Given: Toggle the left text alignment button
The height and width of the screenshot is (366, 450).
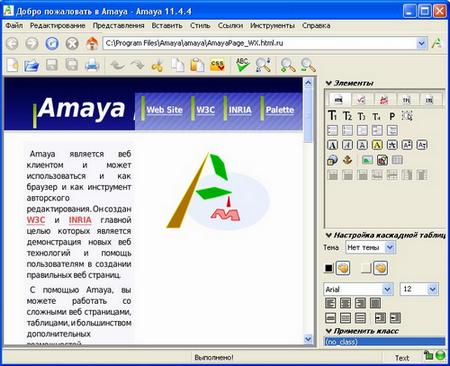Looking at the screenshot, I should click(x=330, y=303).
